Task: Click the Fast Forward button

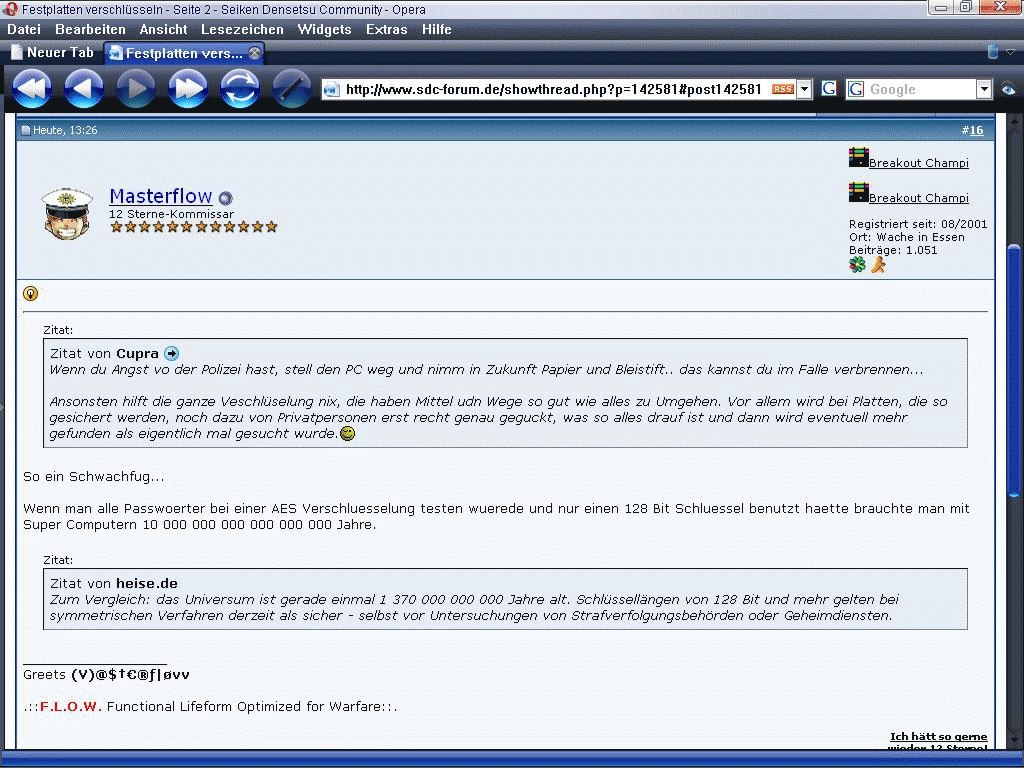Action: [x=188, y=88]
